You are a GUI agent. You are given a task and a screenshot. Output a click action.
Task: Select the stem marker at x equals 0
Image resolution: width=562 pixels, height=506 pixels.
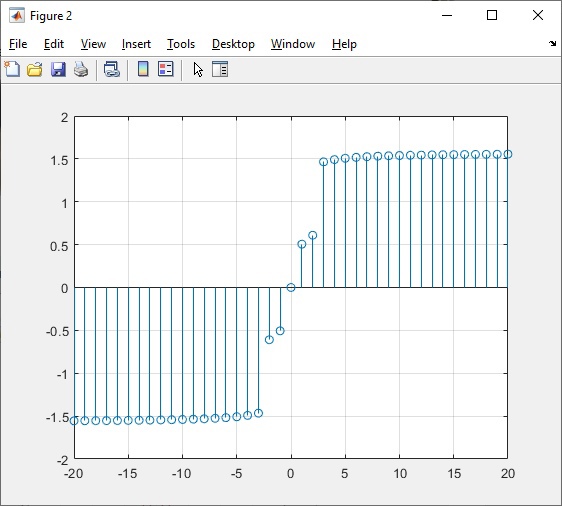click(x=291, y=287)
